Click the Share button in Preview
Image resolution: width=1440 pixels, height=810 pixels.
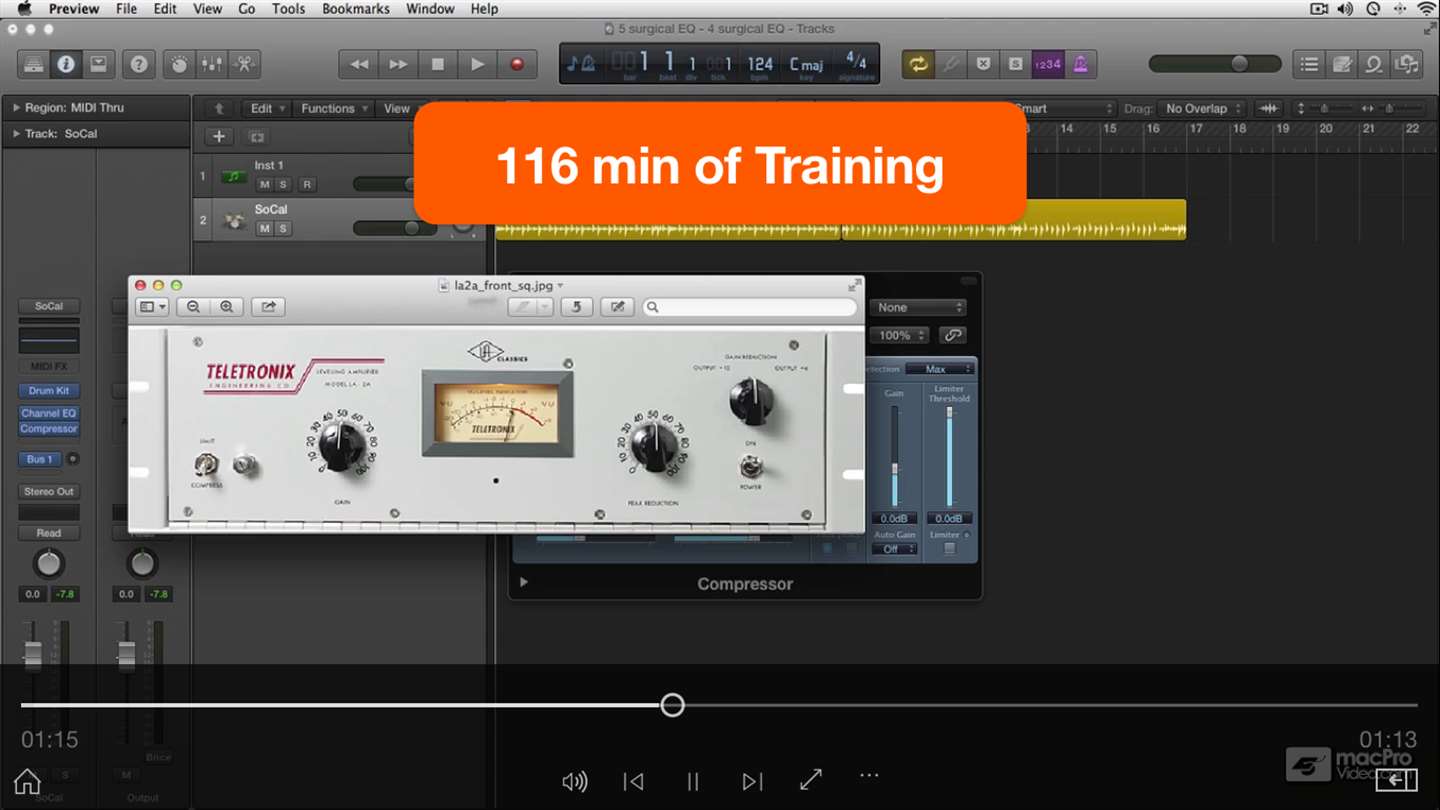[268, 307]
